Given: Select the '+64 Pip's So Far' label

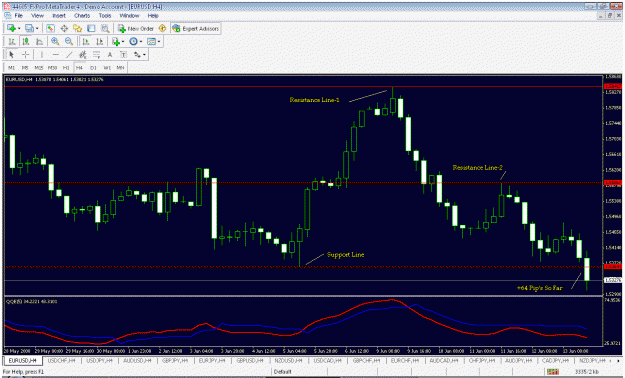Looking at the screenshot, I should tap(540, 287).
